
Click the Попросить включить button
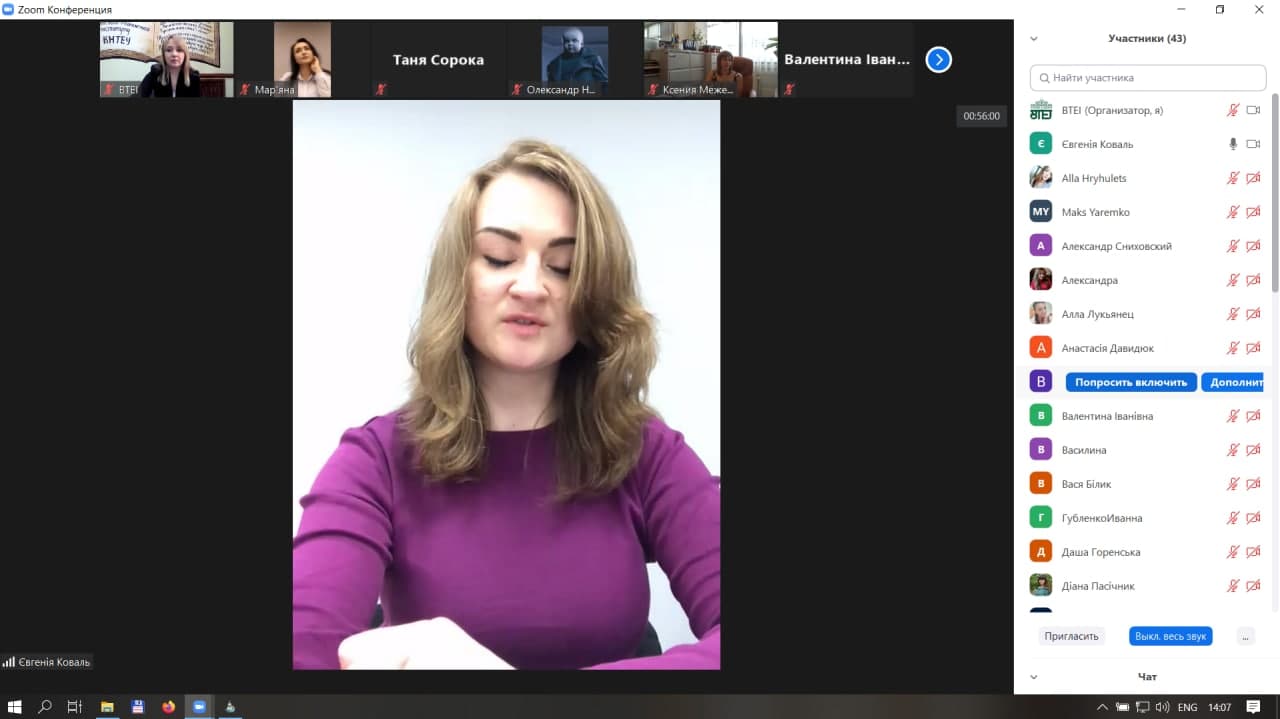(1131, 382)
